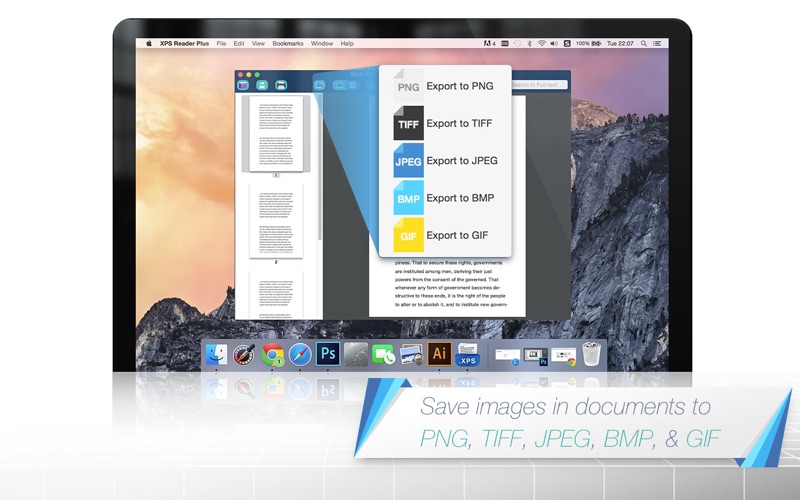Open the Trash in the Dock
Viewport: 800px width, 500px height.
coord(592,354)
